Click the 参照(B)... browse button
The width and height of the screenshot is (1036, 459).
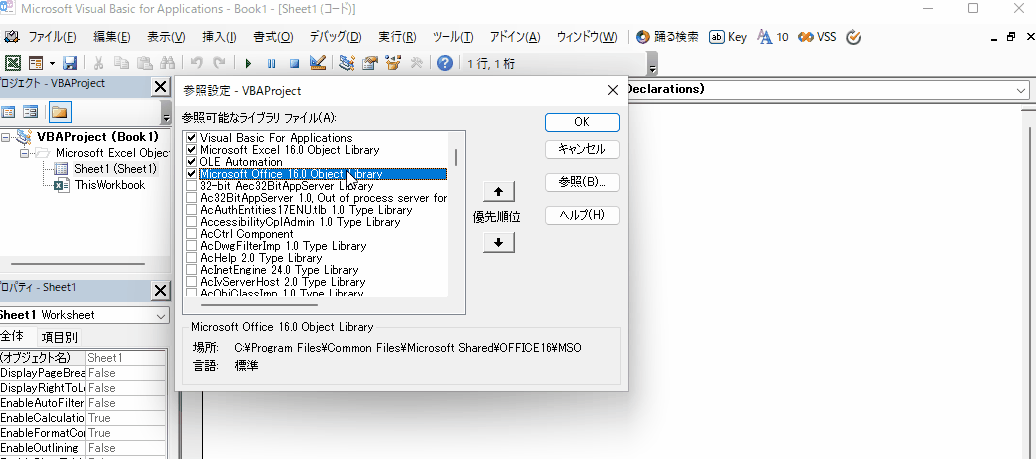point(582,182)
